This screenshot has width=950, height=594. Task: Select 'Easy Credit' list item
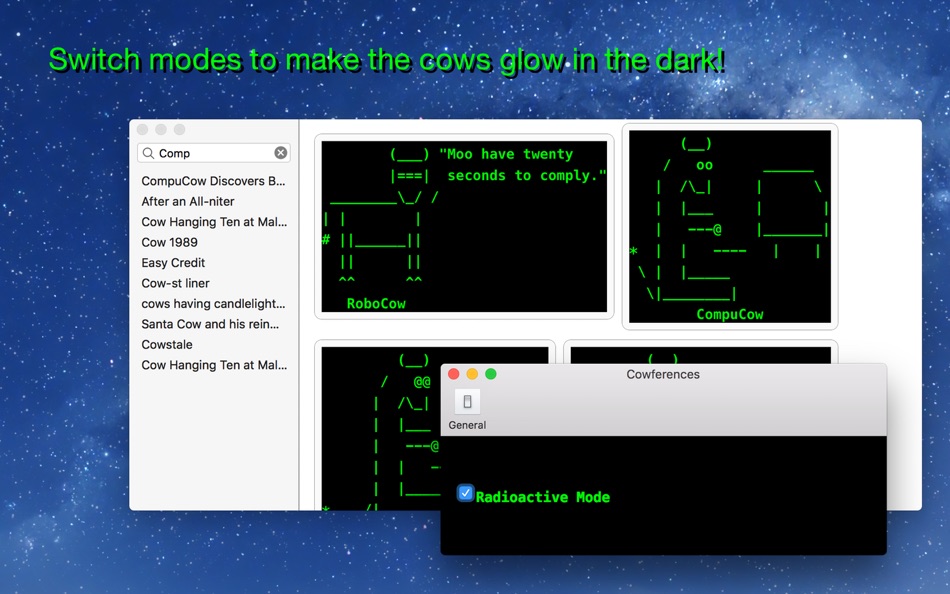click(173, 263)
